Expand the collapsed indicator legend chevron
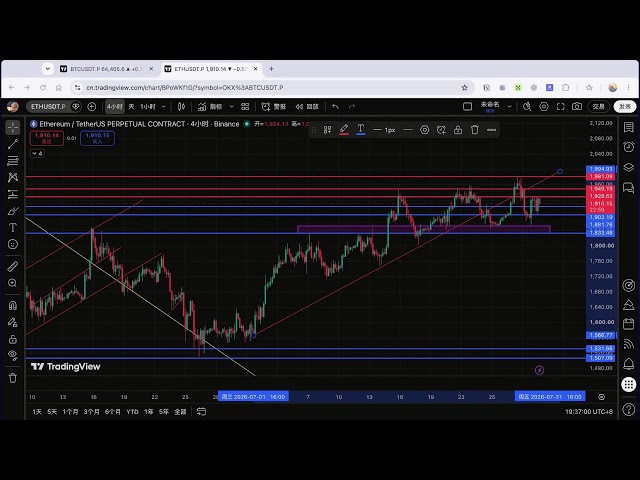This screenshot has width=640, height=480. [37, 153]
